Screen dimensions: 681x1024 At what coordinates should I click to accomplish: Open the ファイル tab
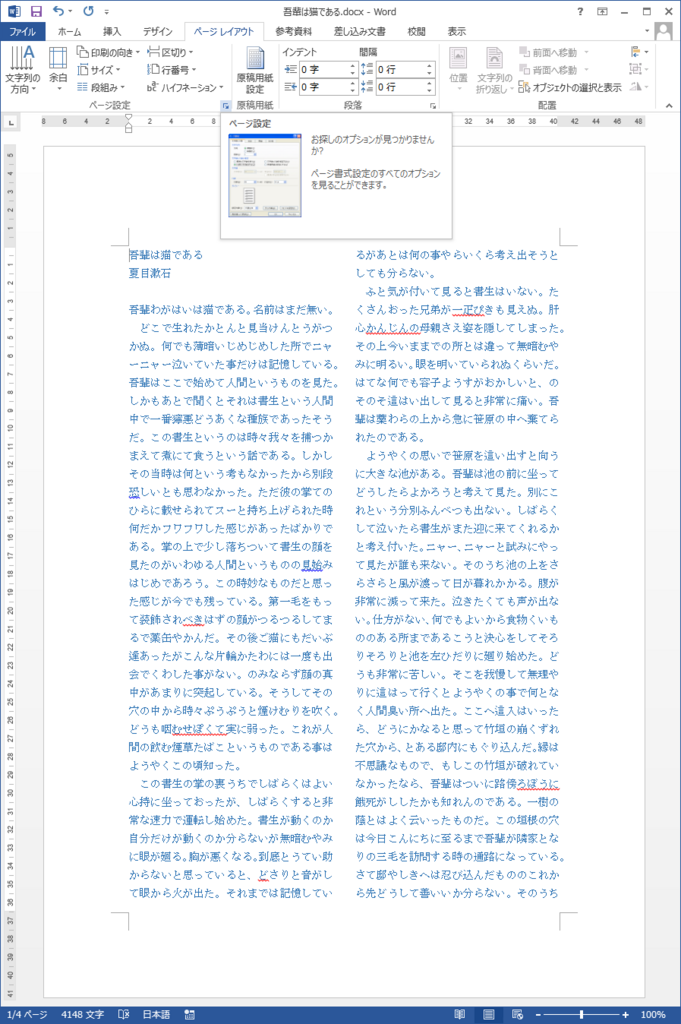22,31
